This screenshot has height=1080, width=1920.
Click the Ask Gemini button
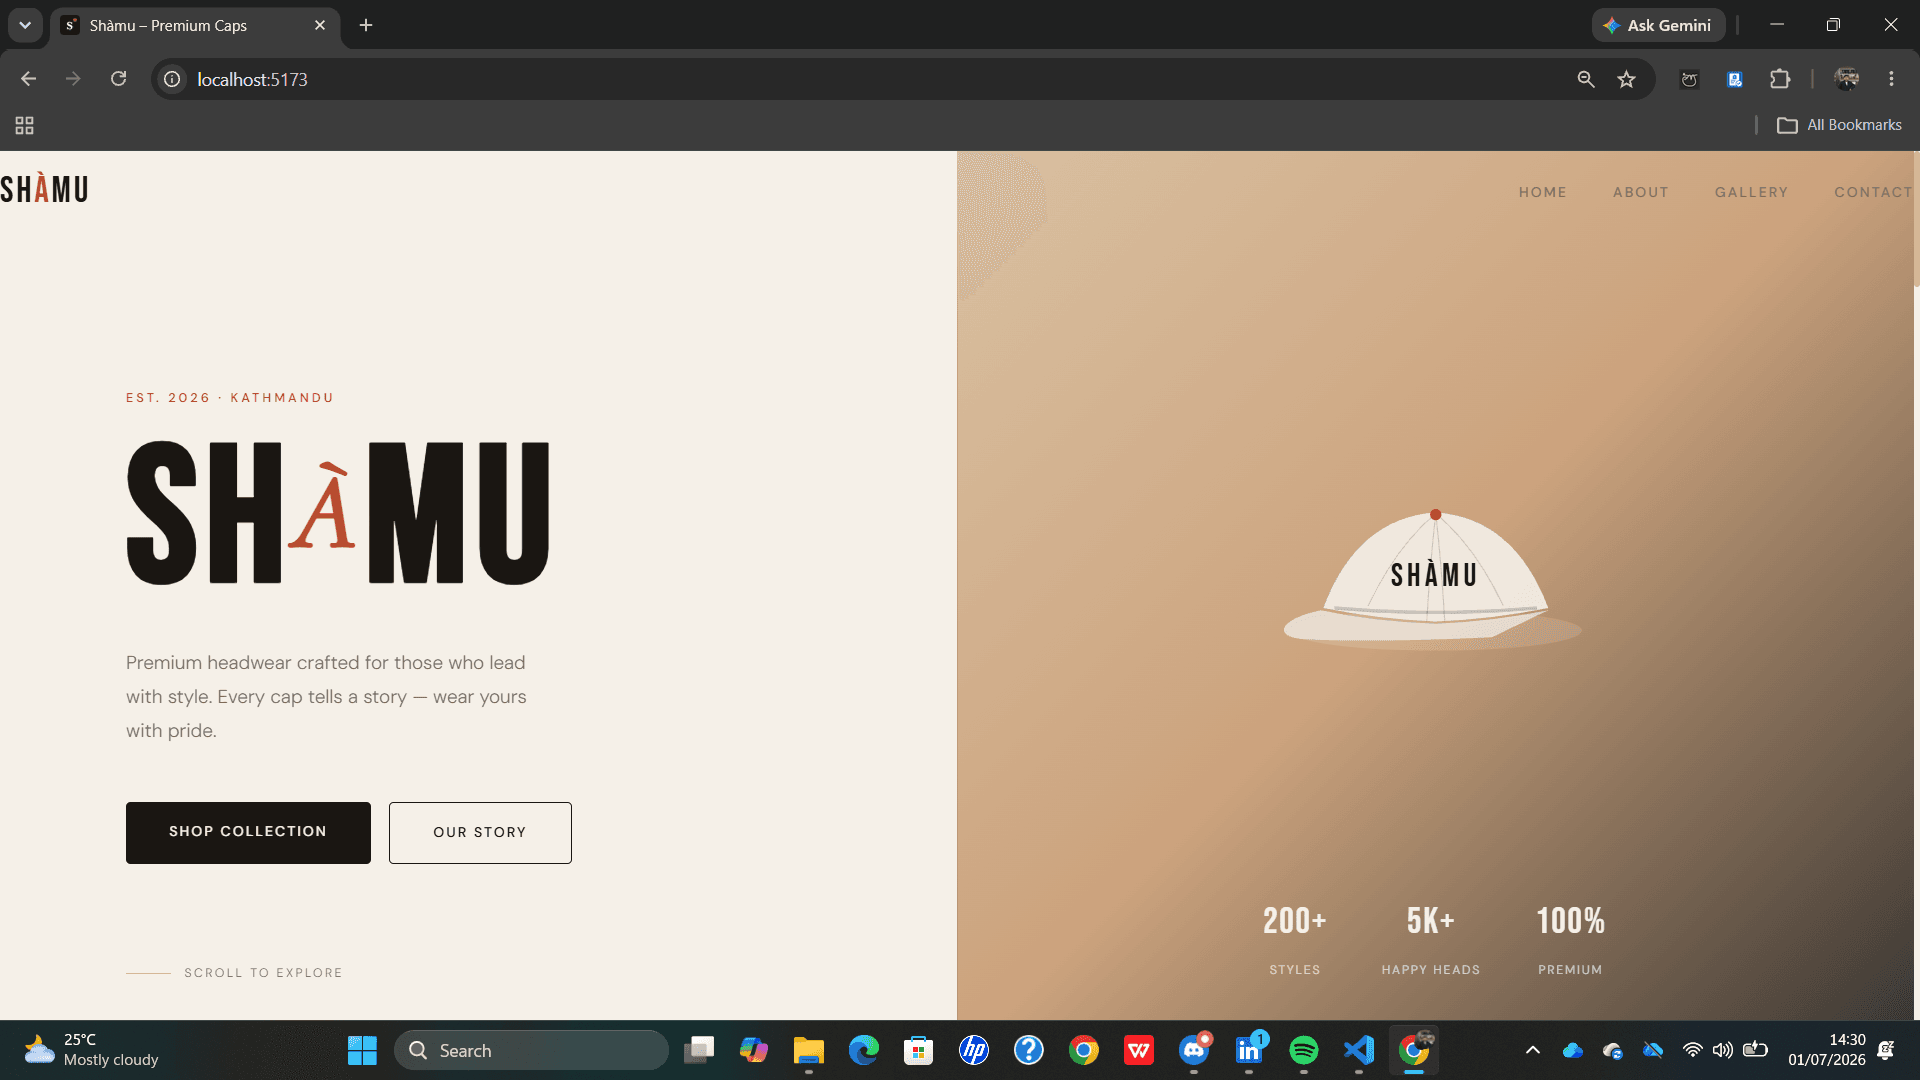click(x=1658, y=25)
